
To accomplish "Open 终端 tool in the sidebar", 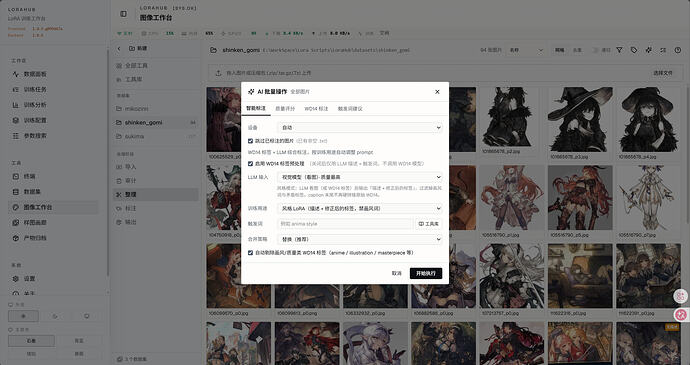I will pos(53,176).
